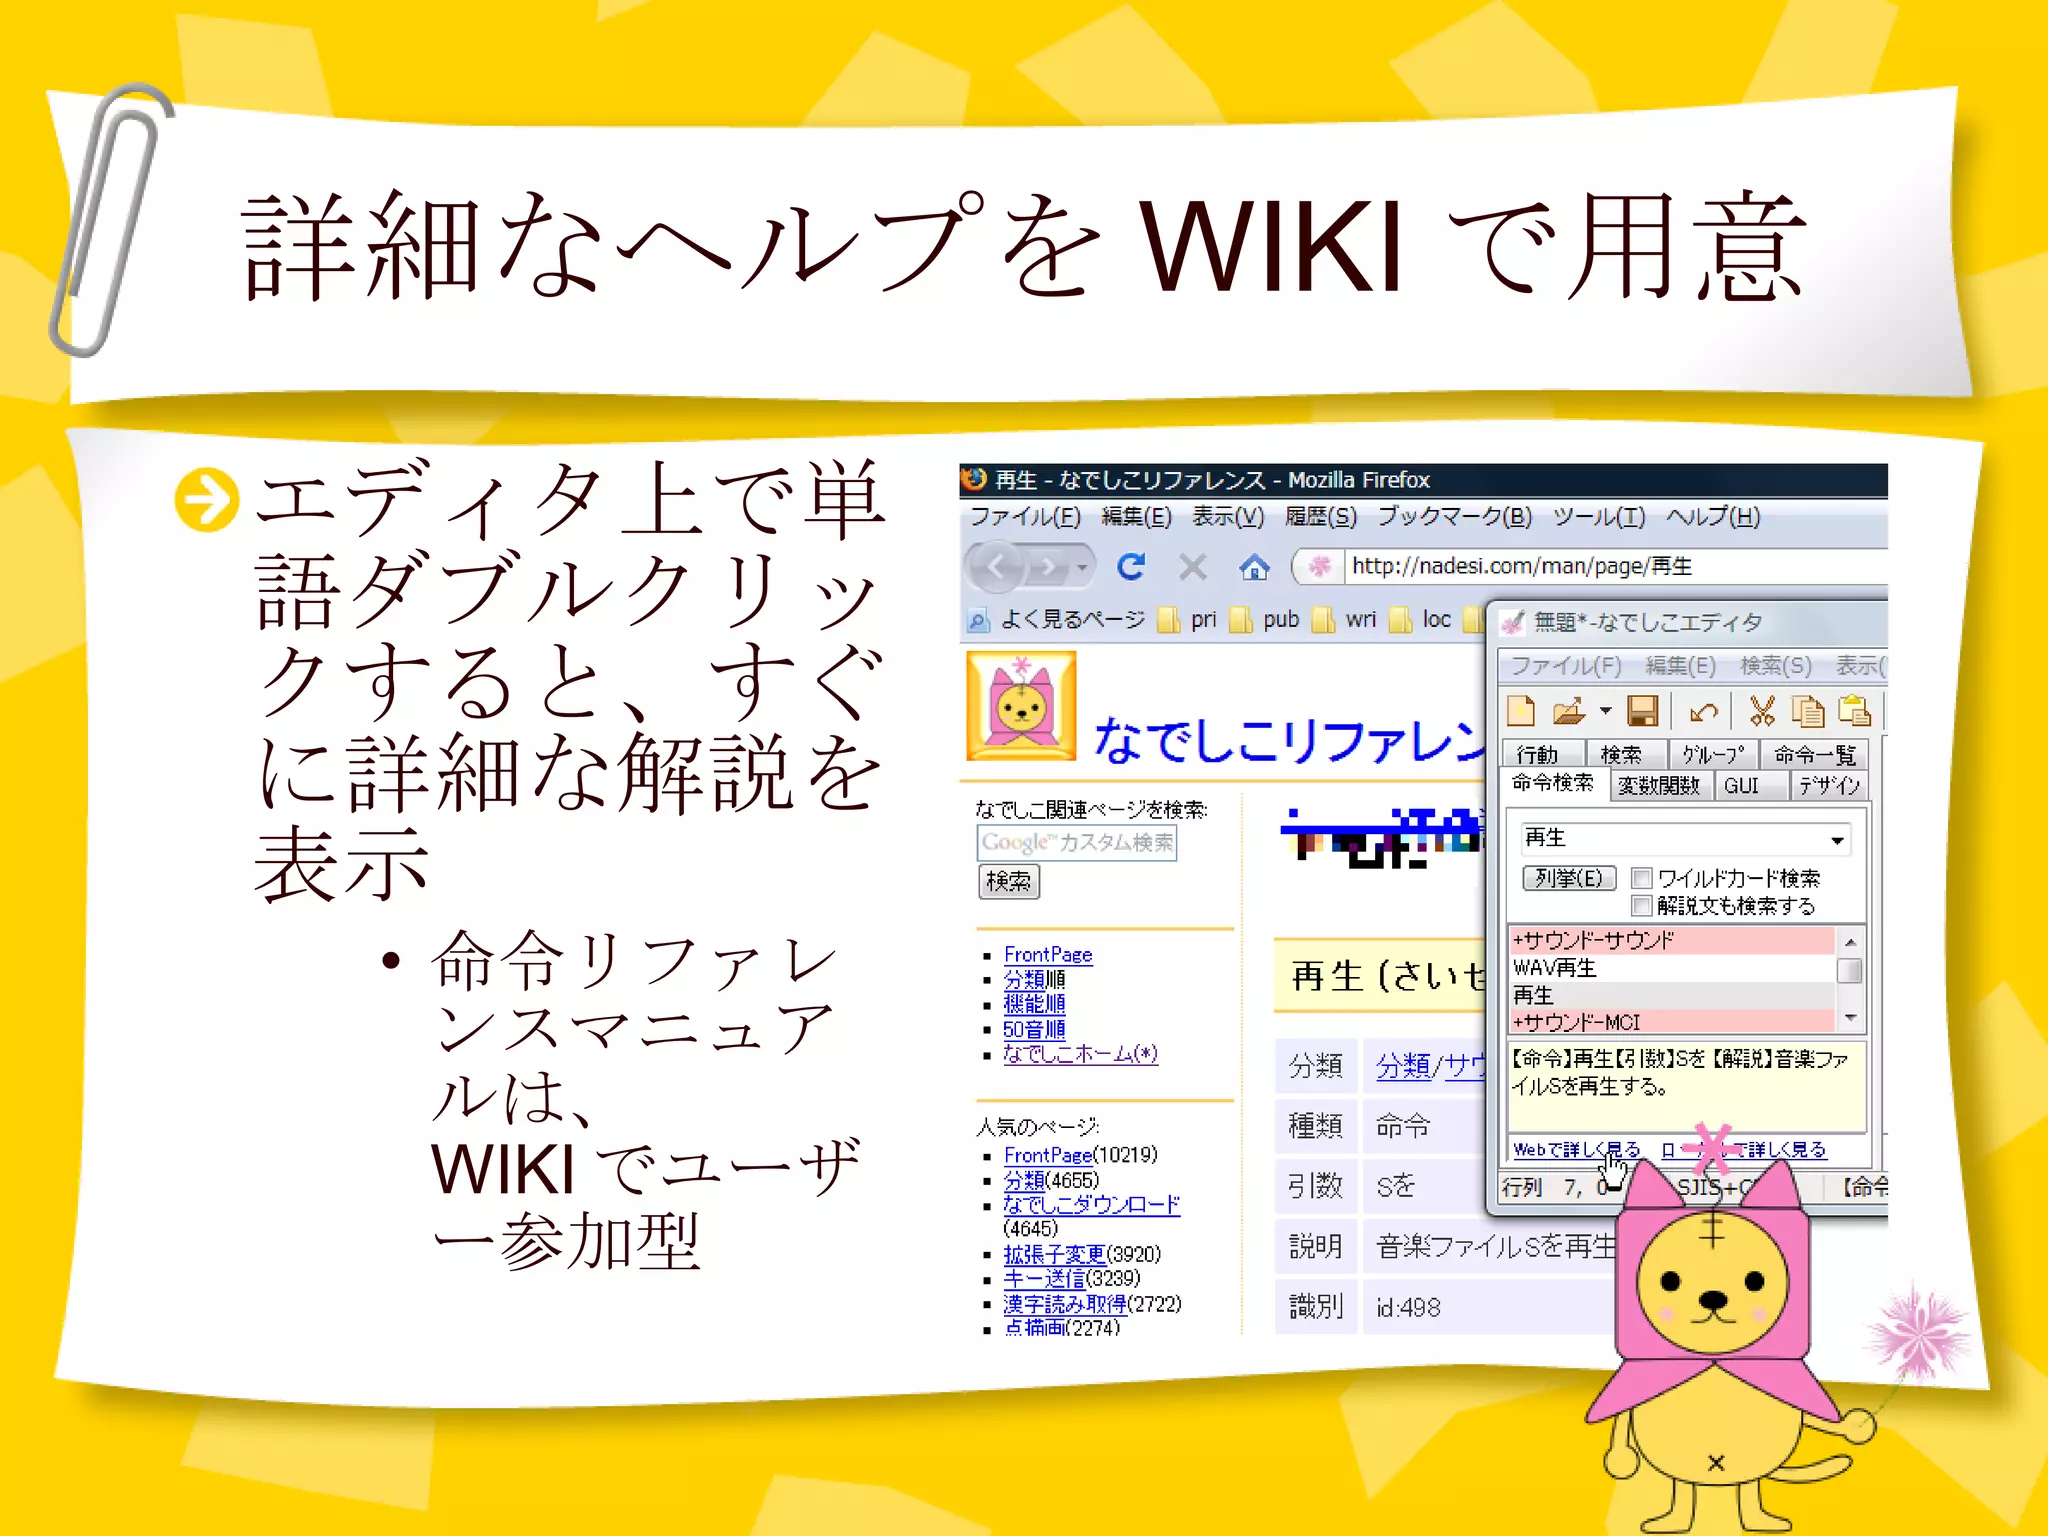The image size is (2048, 1536).
Task: Open the Firefox ファイル(F) menu
Action: point(1025,517)
